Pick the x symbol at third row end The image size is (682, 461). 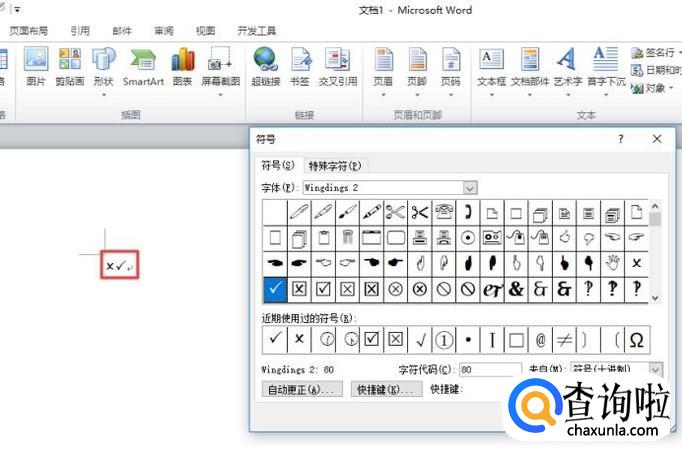coord(637,263)
